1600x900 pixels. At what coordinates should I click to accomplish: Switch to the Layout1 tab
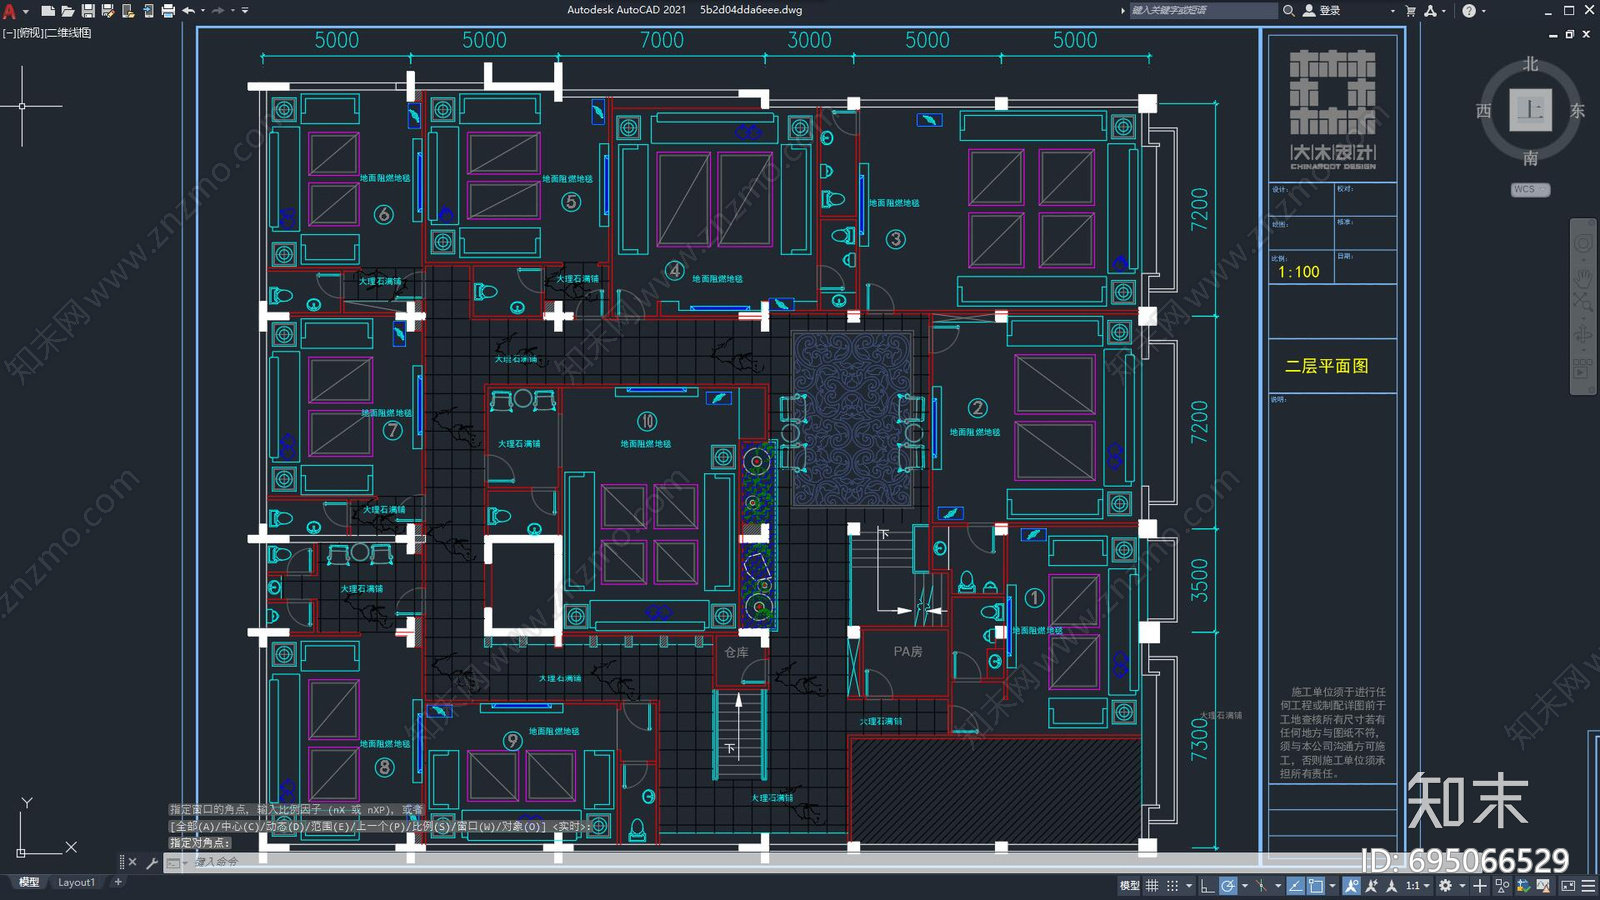point(76,882)
